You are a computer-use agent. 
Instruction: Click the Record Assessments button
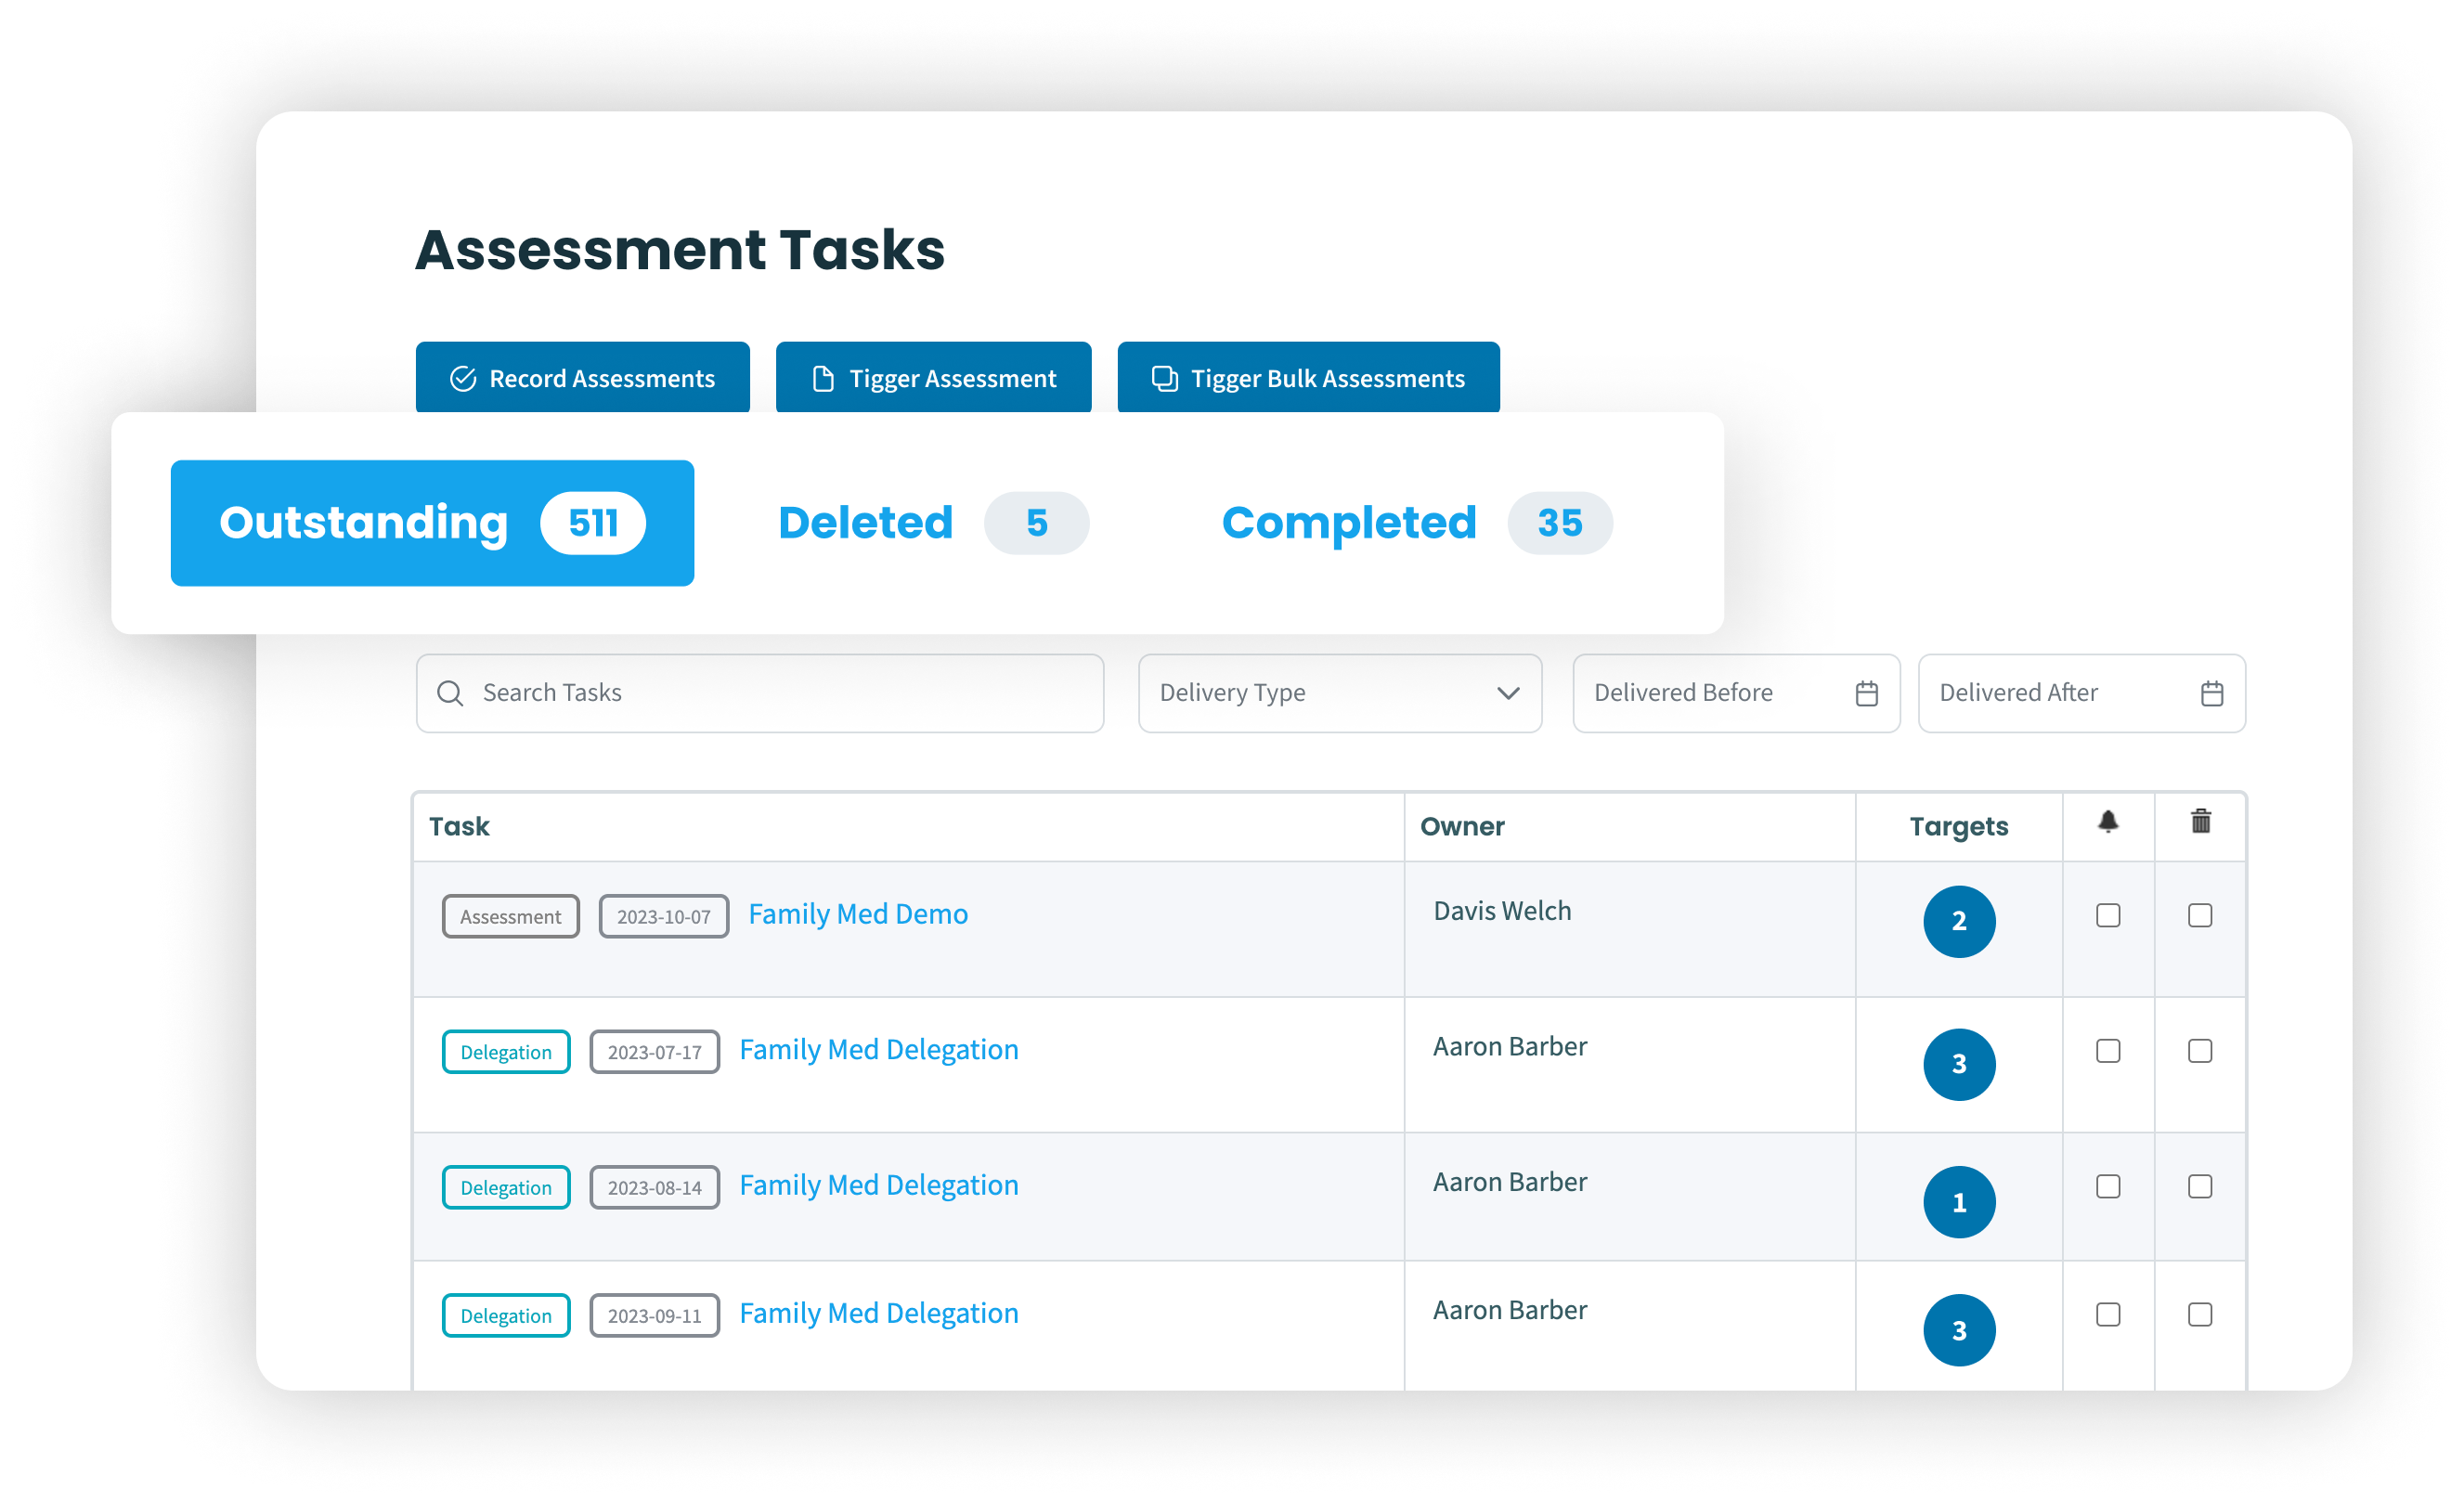pyautogui.click(x=582, y=378)
